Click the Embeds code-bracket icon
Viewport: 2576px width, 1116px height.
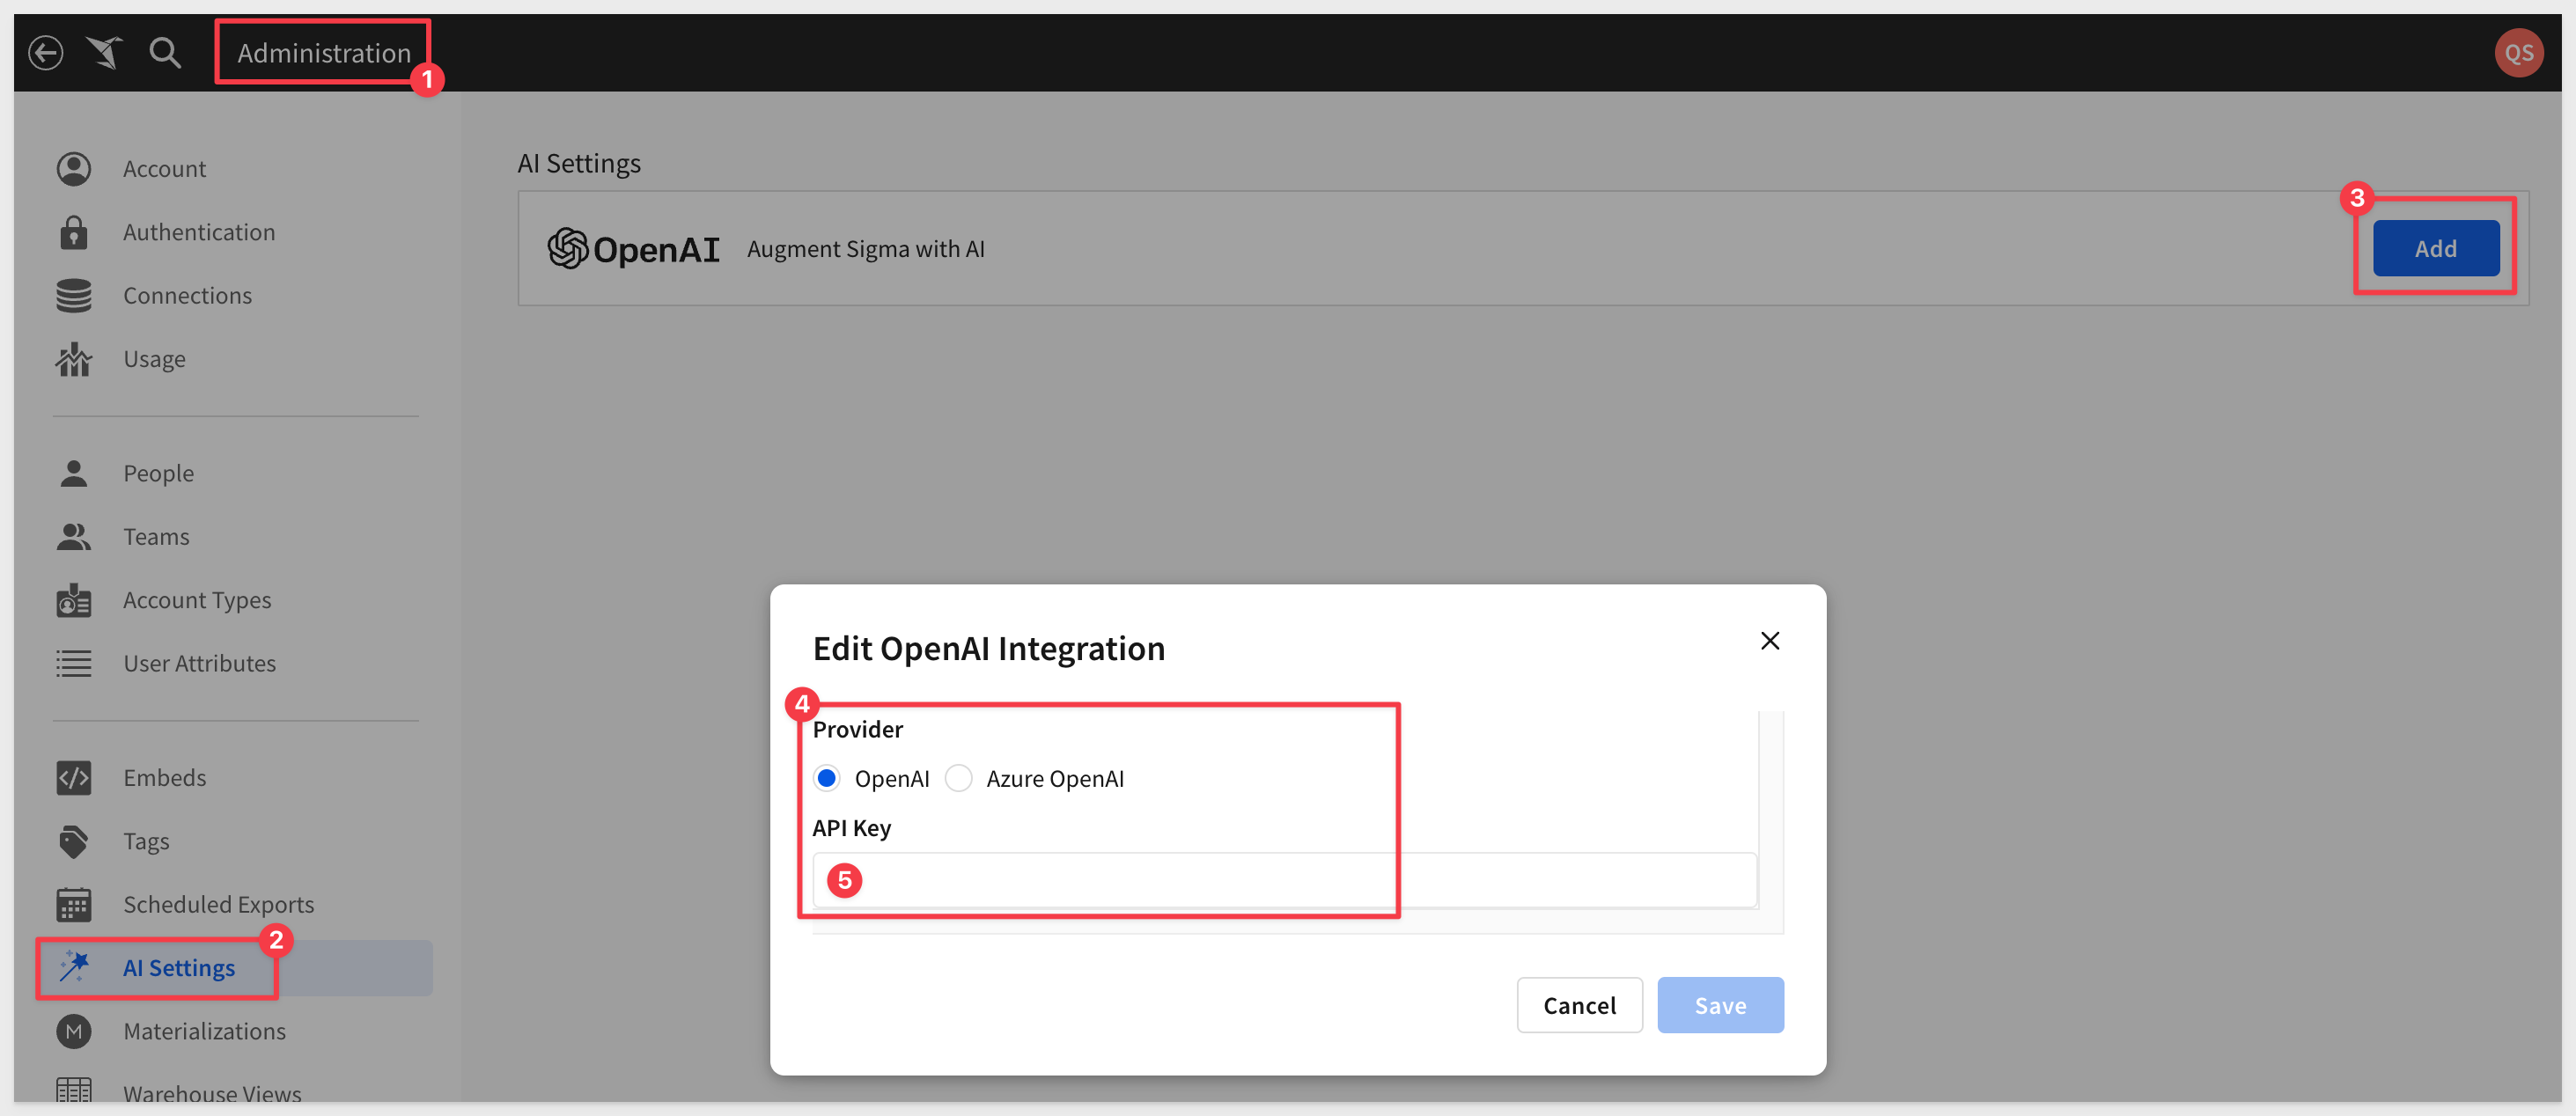(74, 777)
